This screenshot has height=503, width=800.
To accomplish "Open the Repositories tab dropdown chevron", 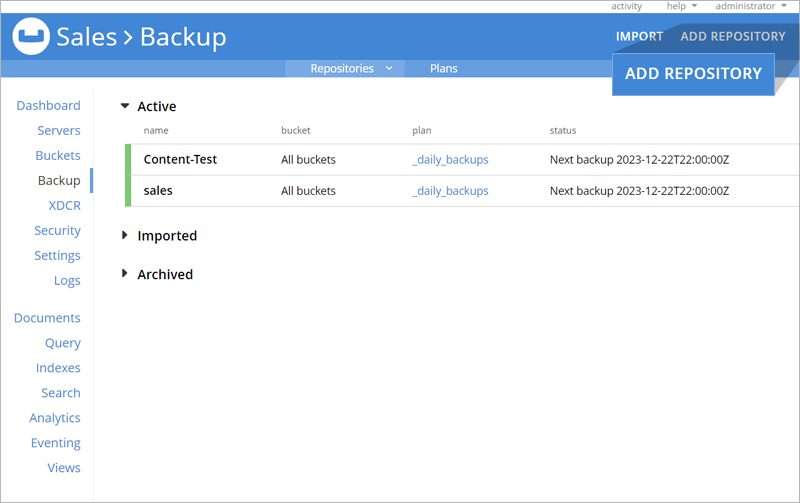I will (389, 68).
